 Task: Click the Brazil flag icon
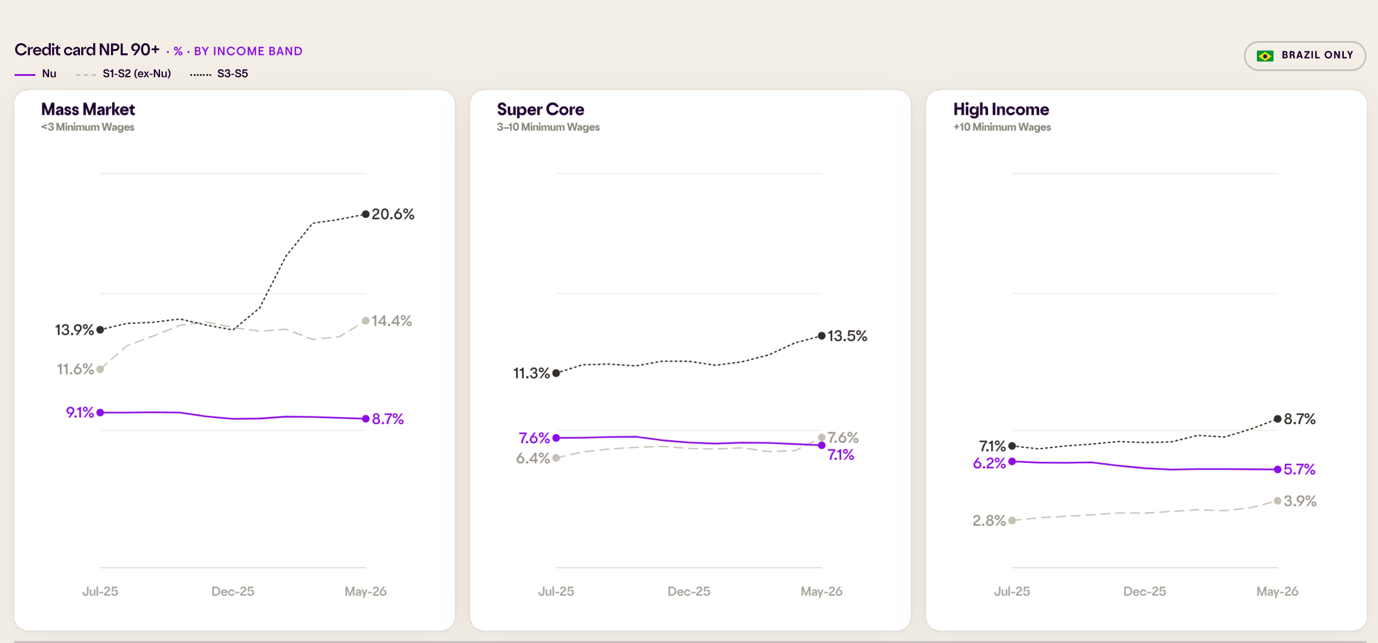(1265, 56)
